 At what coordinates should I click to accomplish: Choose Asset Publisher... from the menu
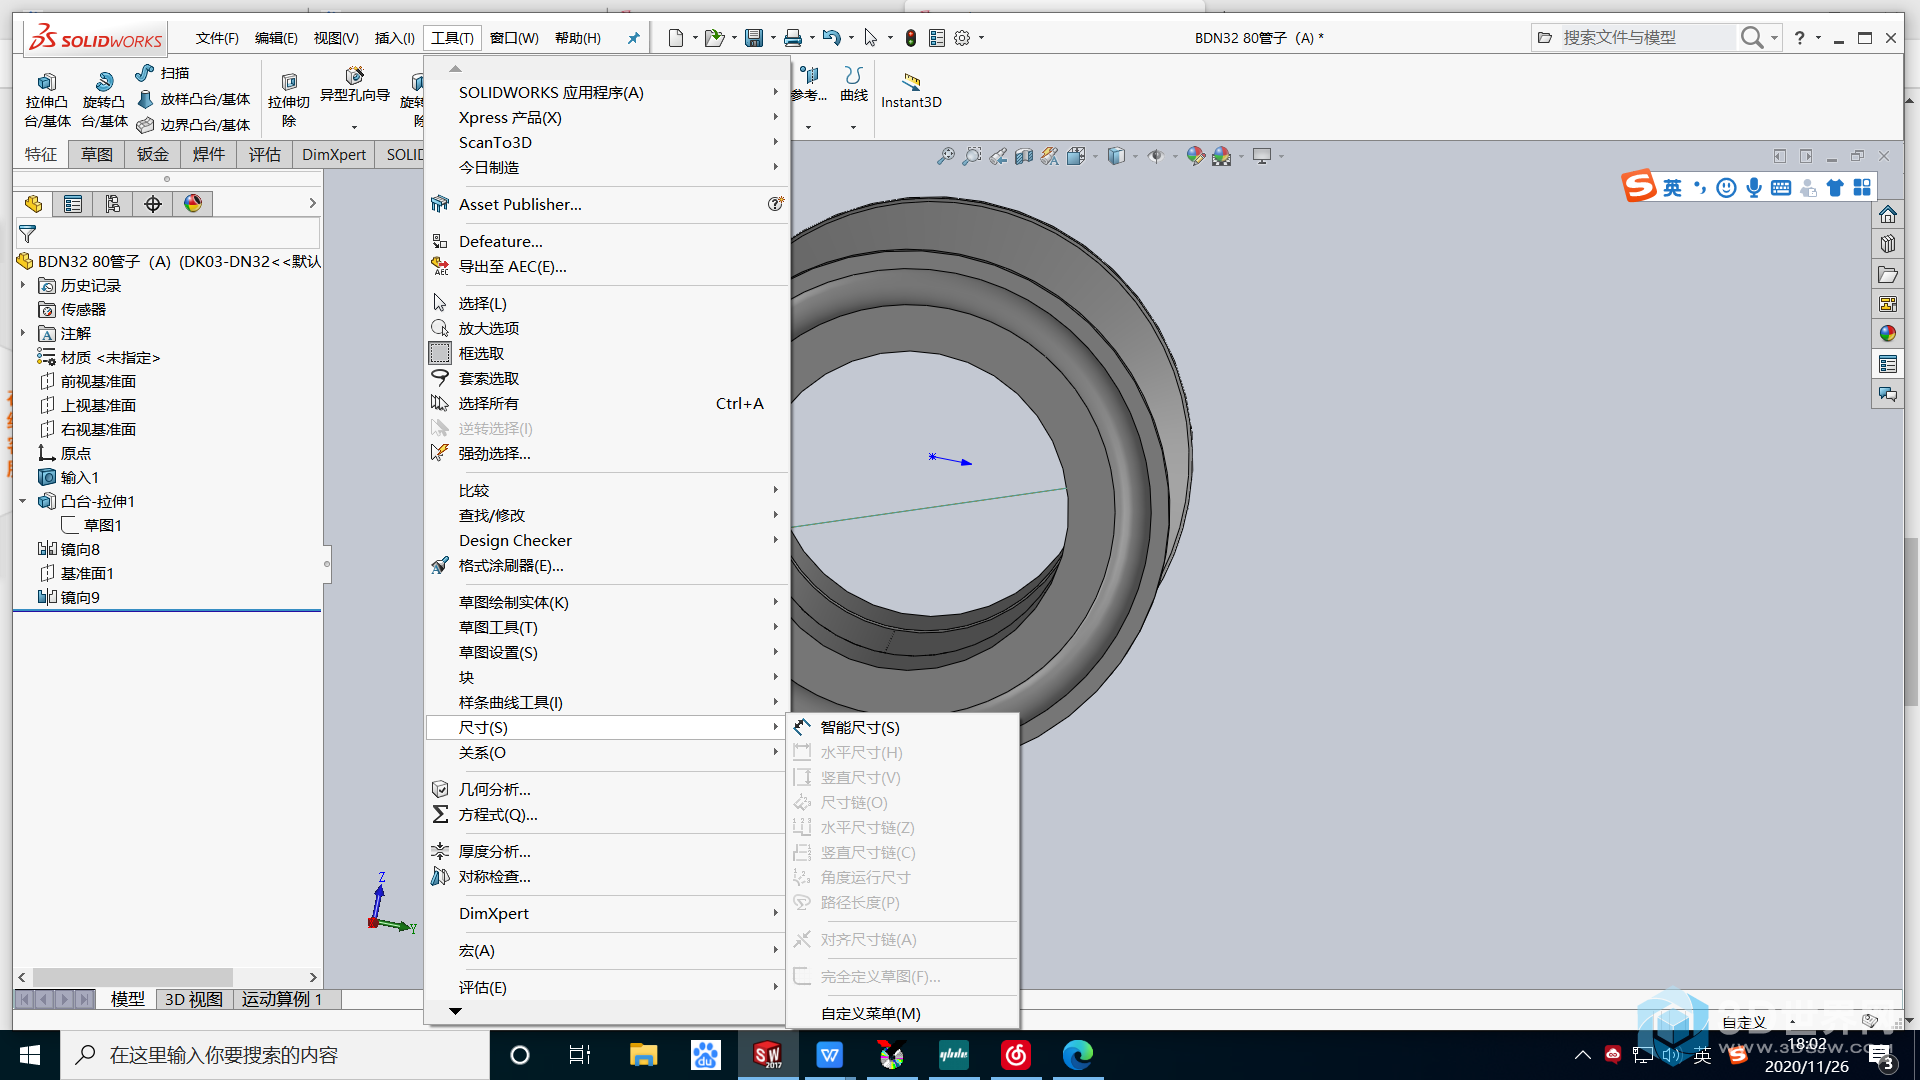pos(608,204)
